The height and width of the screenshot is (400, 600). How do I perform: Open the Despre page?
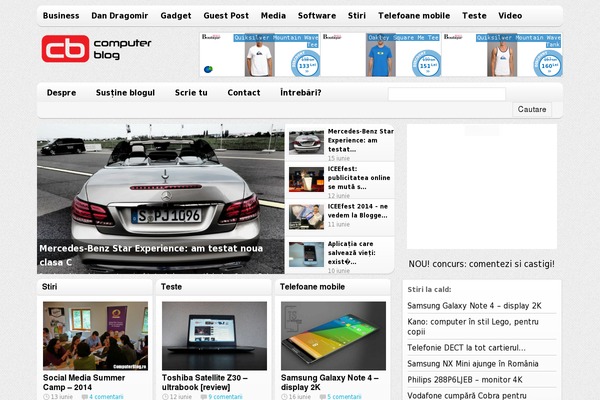click(61, 93)
